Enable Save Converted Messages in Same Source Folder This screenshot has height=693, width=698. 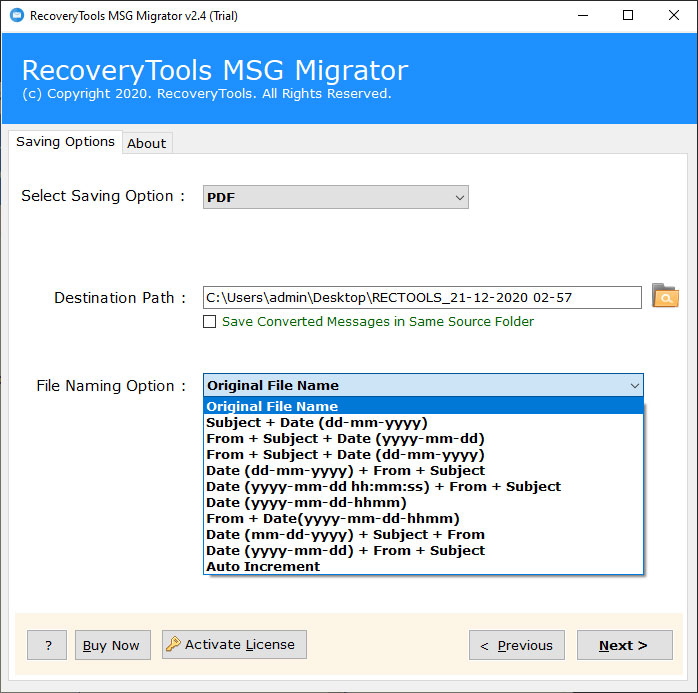pos(210,321)
